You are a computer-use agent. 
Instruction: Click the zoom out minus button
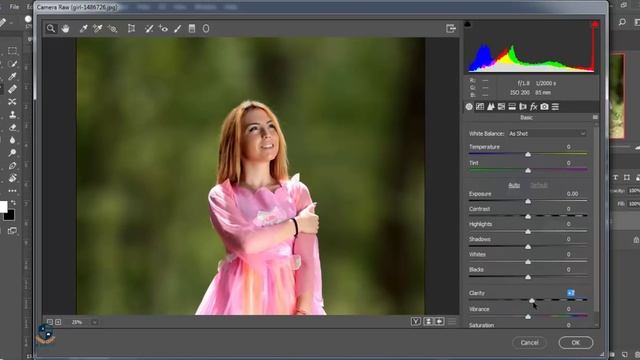50,322
